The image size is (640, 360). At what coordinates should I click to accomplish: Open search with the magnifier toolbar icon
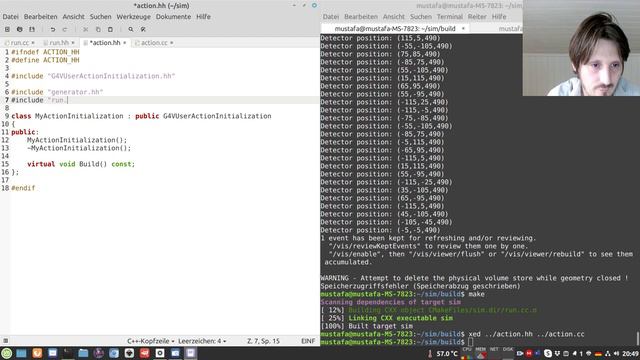click(131, 29)
